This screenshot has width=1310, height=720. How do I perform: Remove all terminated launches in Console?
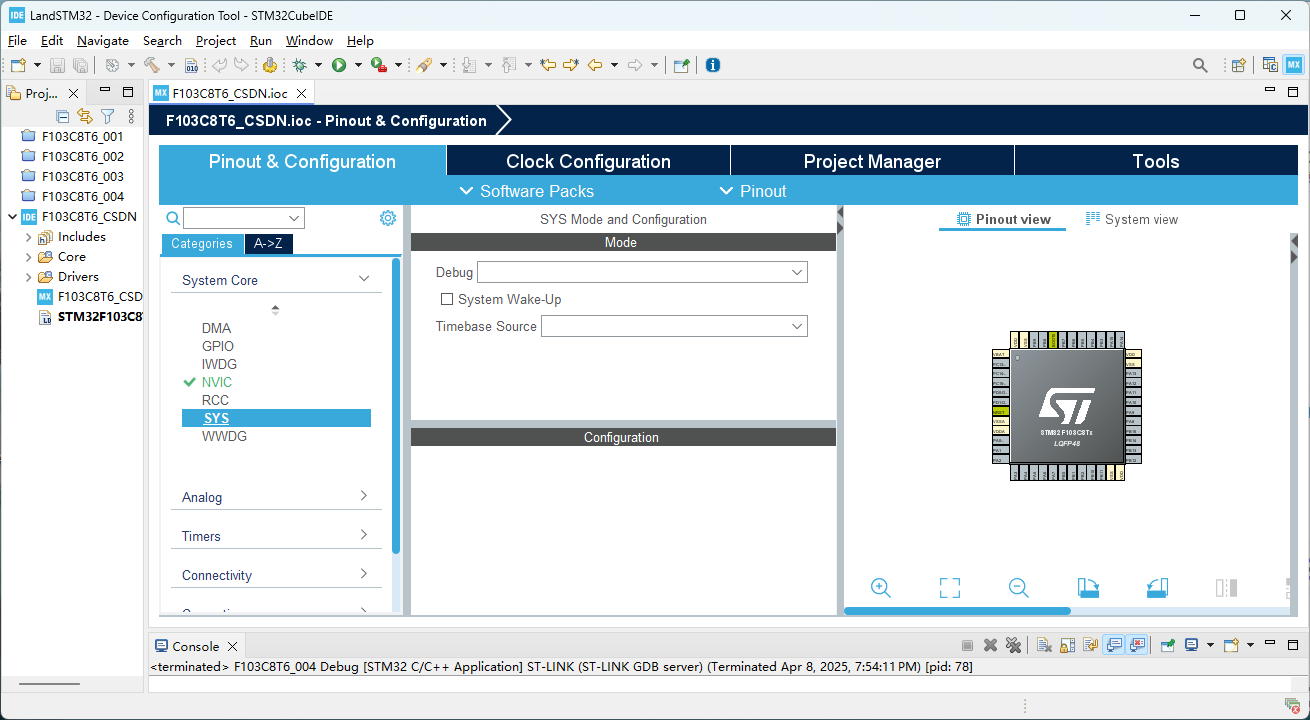[x=1013, y=645]
